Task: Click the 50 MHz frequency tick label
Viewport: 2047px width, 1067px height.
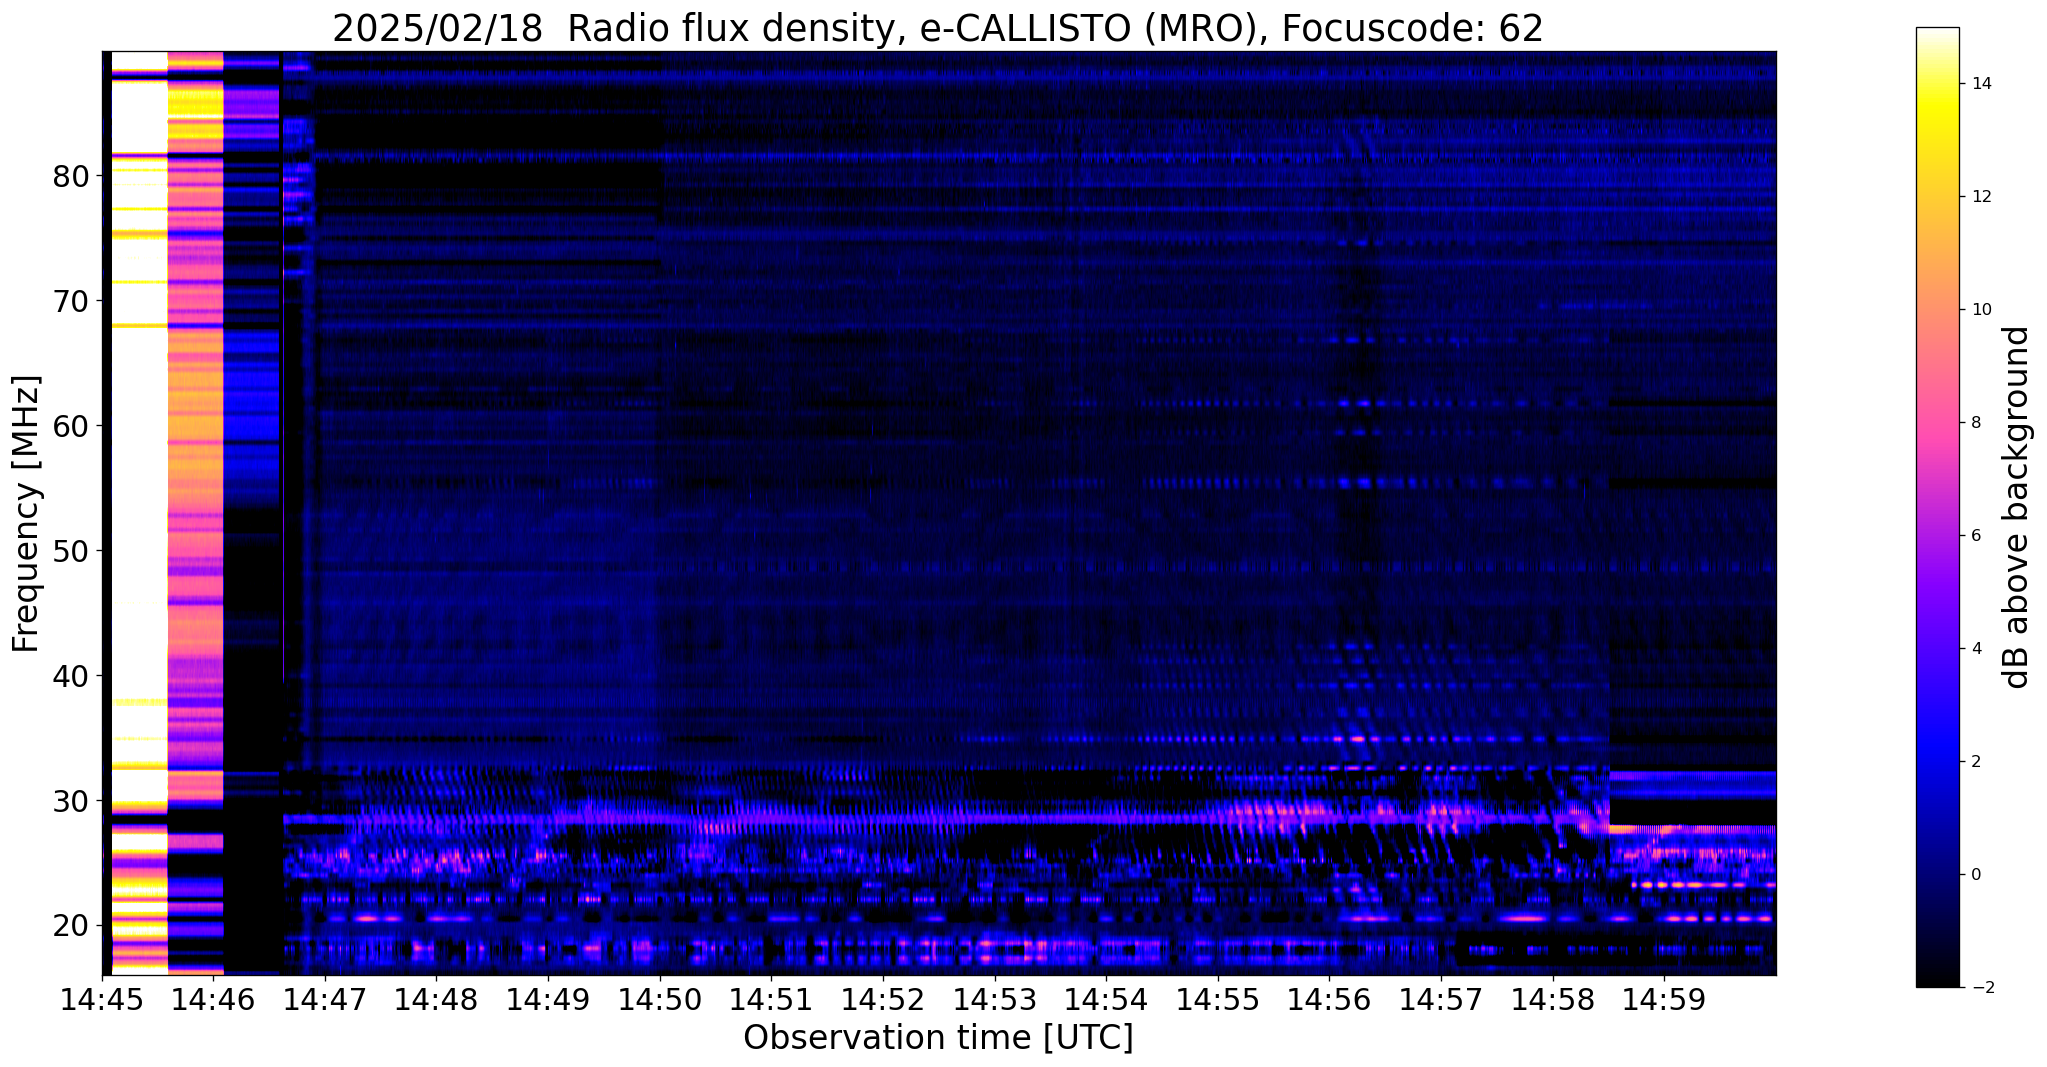Action: (x=71, y=551)
